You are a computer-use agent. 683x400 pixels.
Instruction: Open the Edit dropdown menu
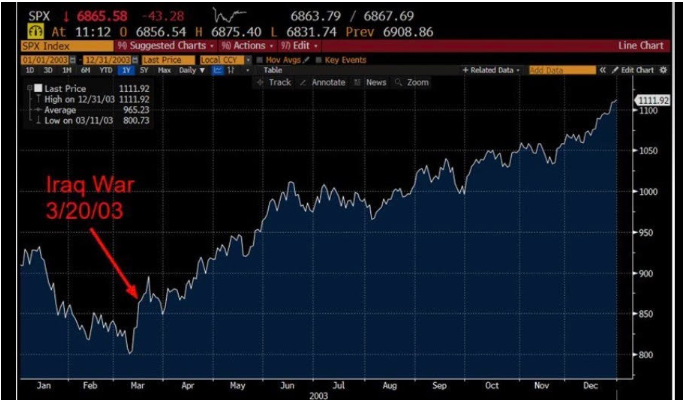pyautogui.click(x=299, y=46)
